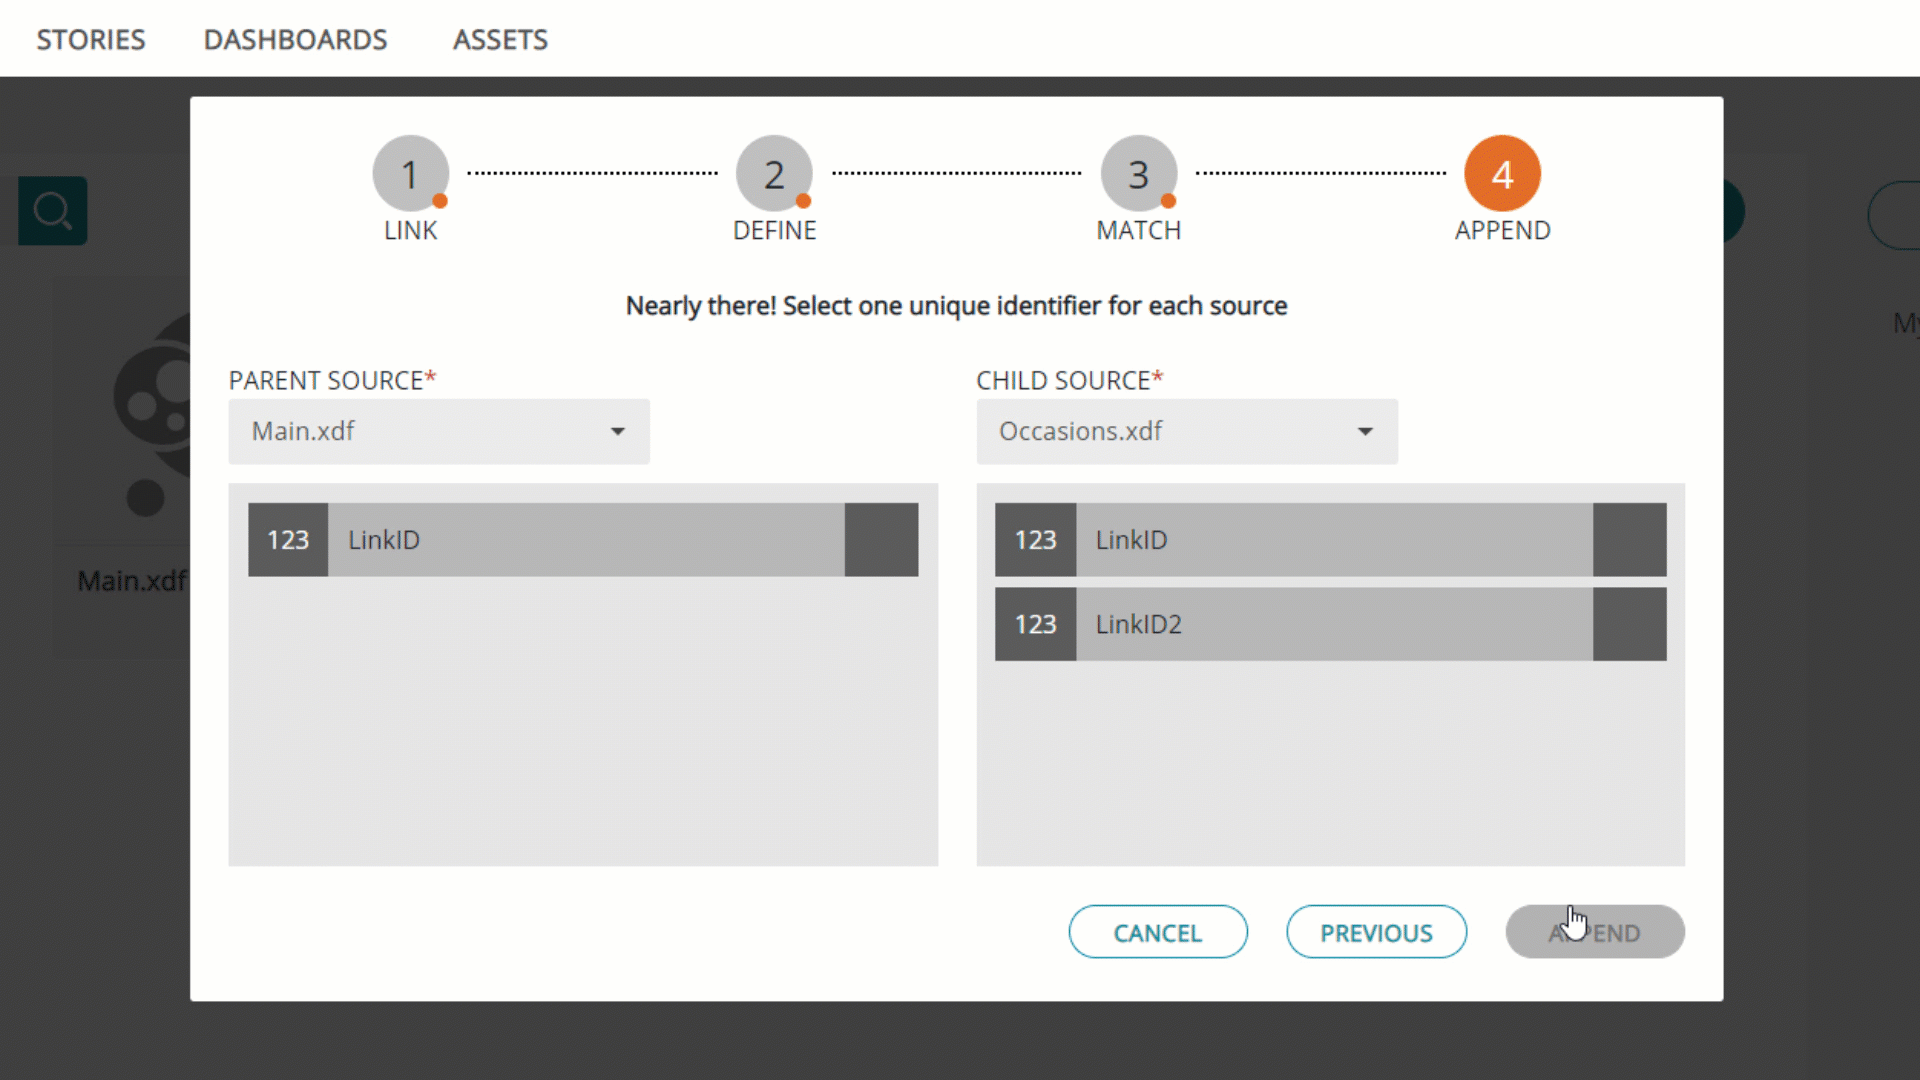Go back with the PREVIOUS button
The image size is (1920, 1080).
coord(1376,932)
